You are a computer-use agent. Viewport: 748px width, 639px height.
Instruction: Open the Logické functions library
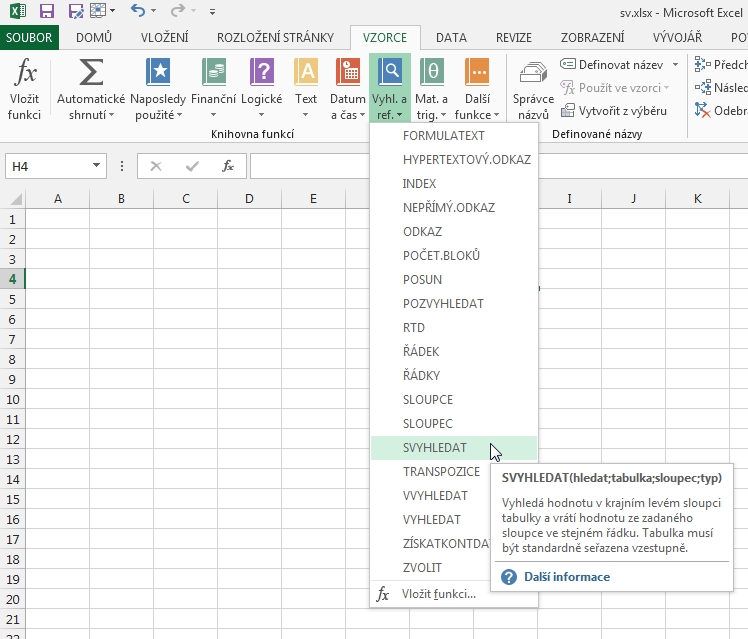point(261,90)
